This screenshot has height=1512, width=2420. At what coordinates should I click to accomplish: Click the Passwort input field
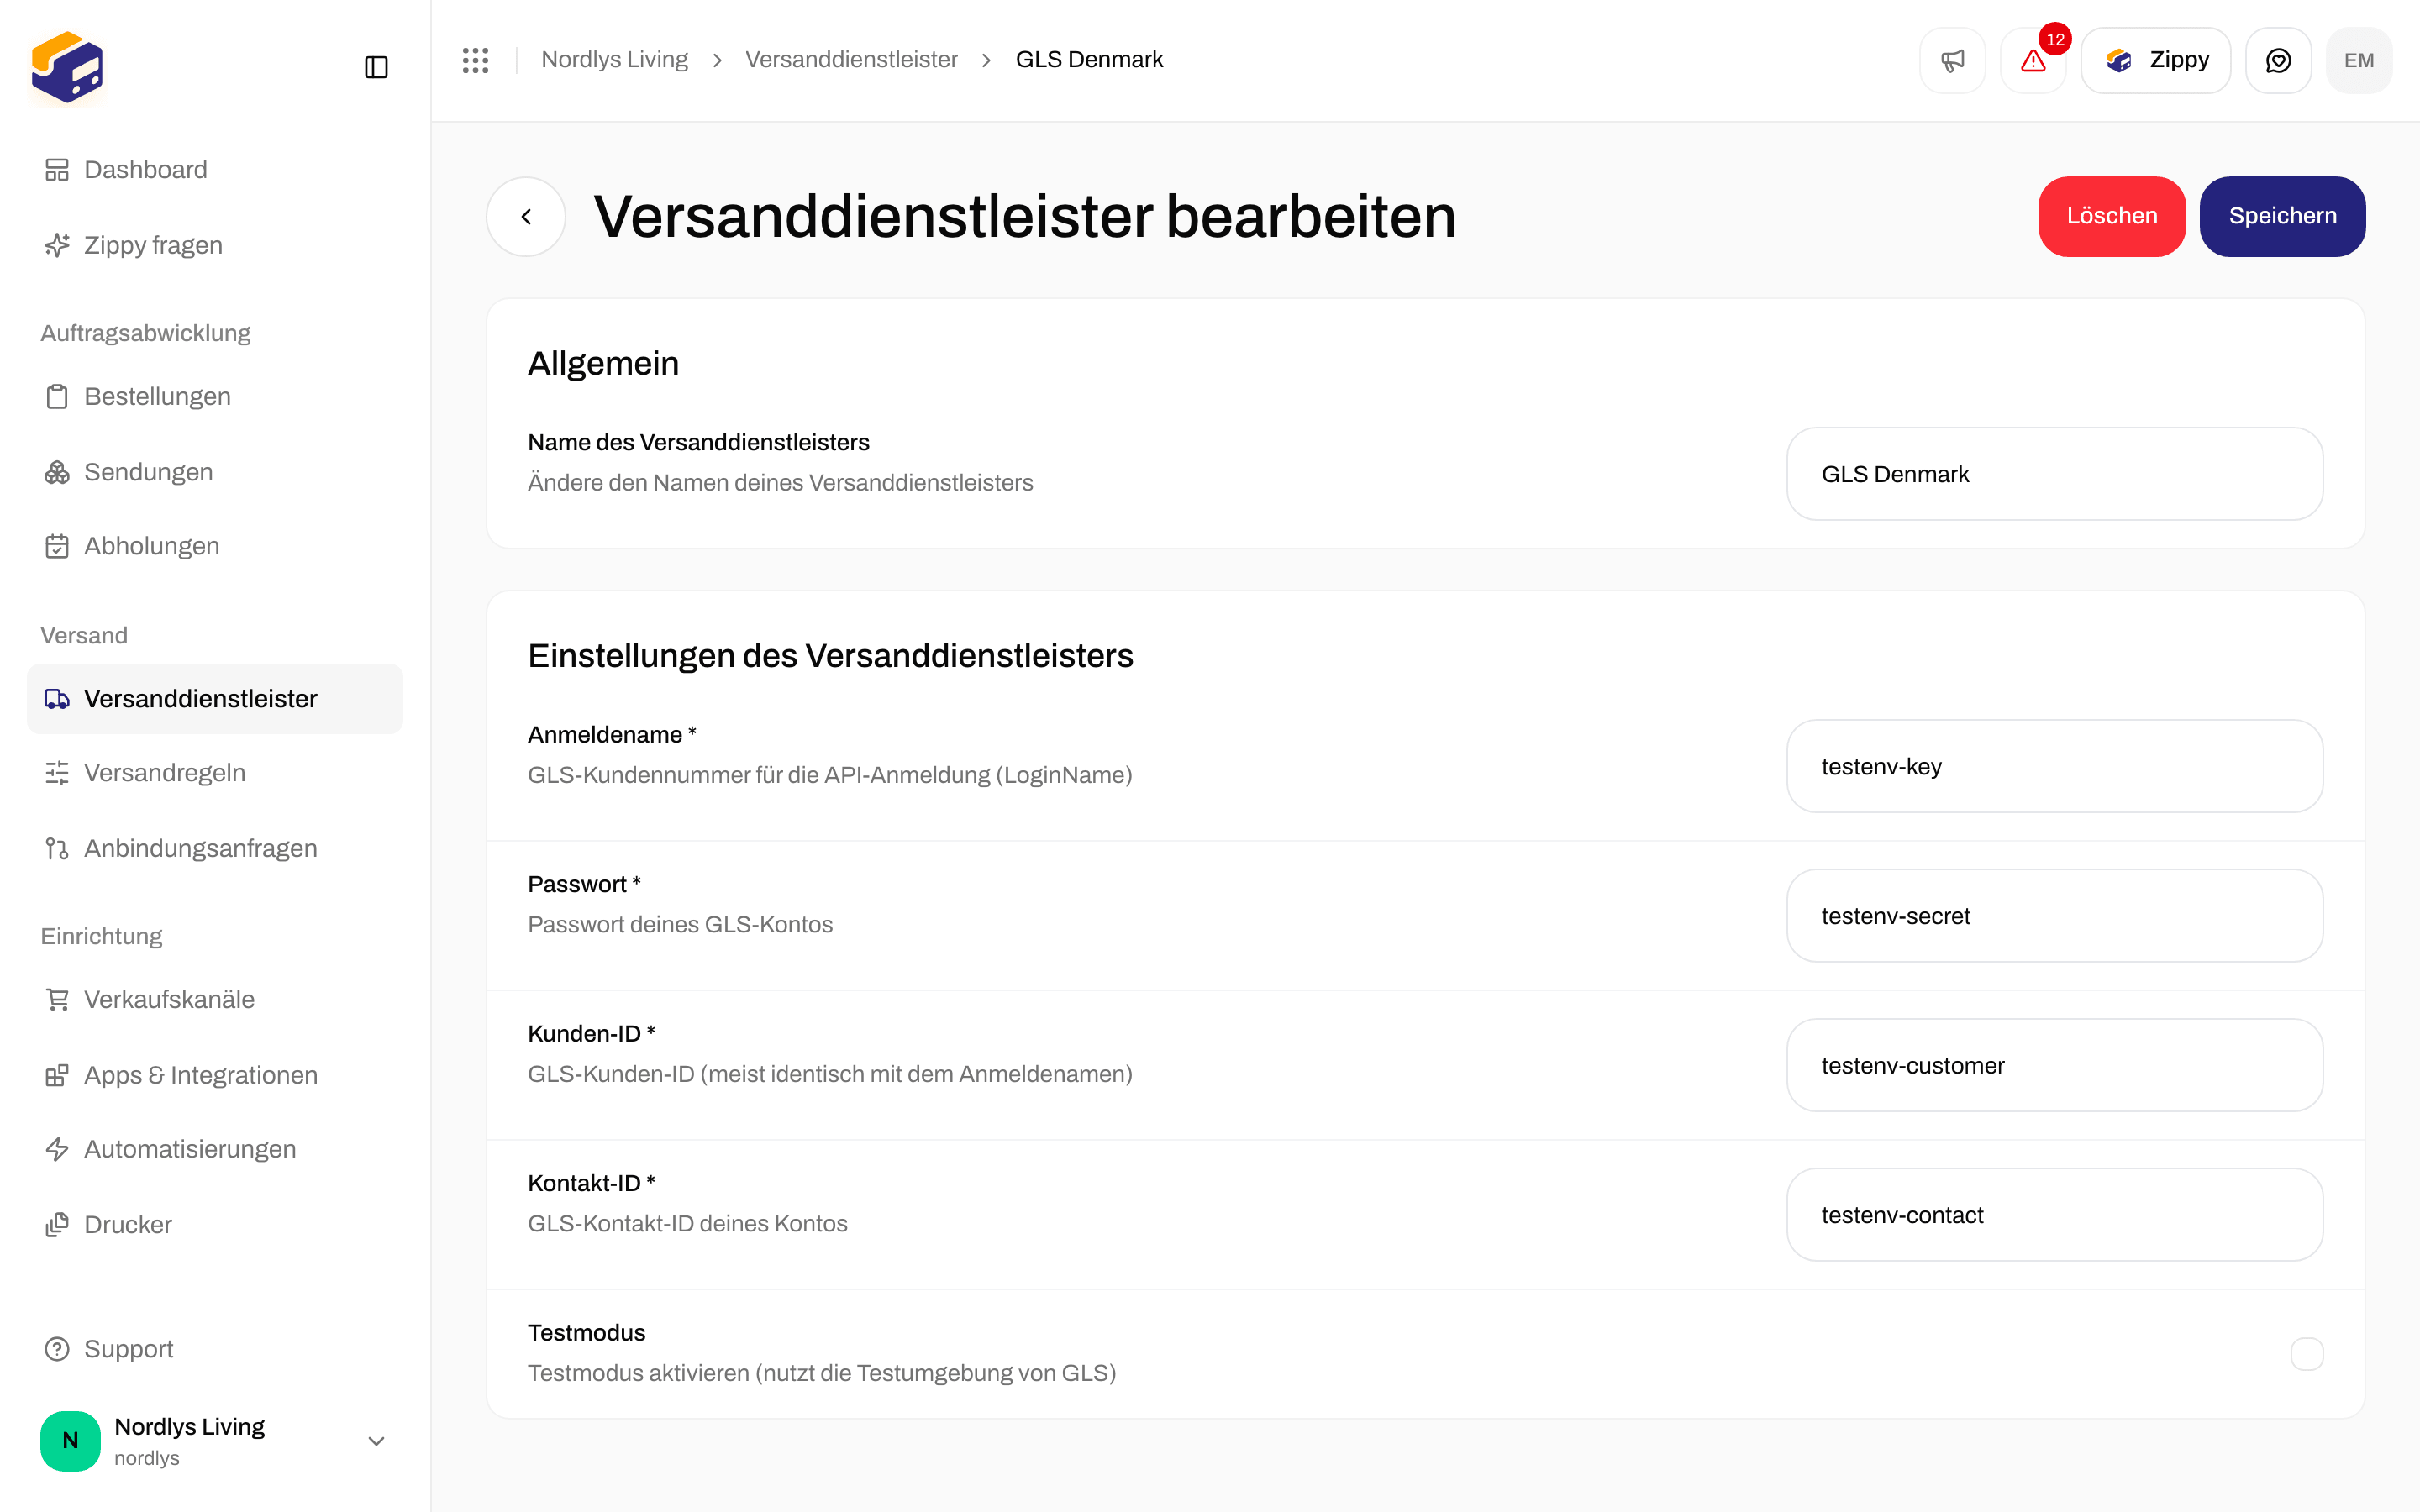click(2054, 916)
